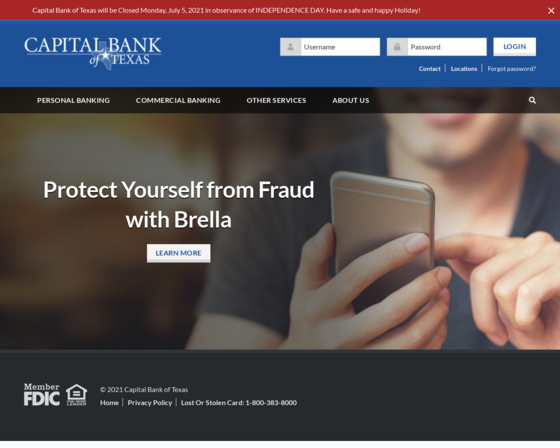Click the user icon beside Username
The height and width of the screenshot is (448, 560).
290,47
